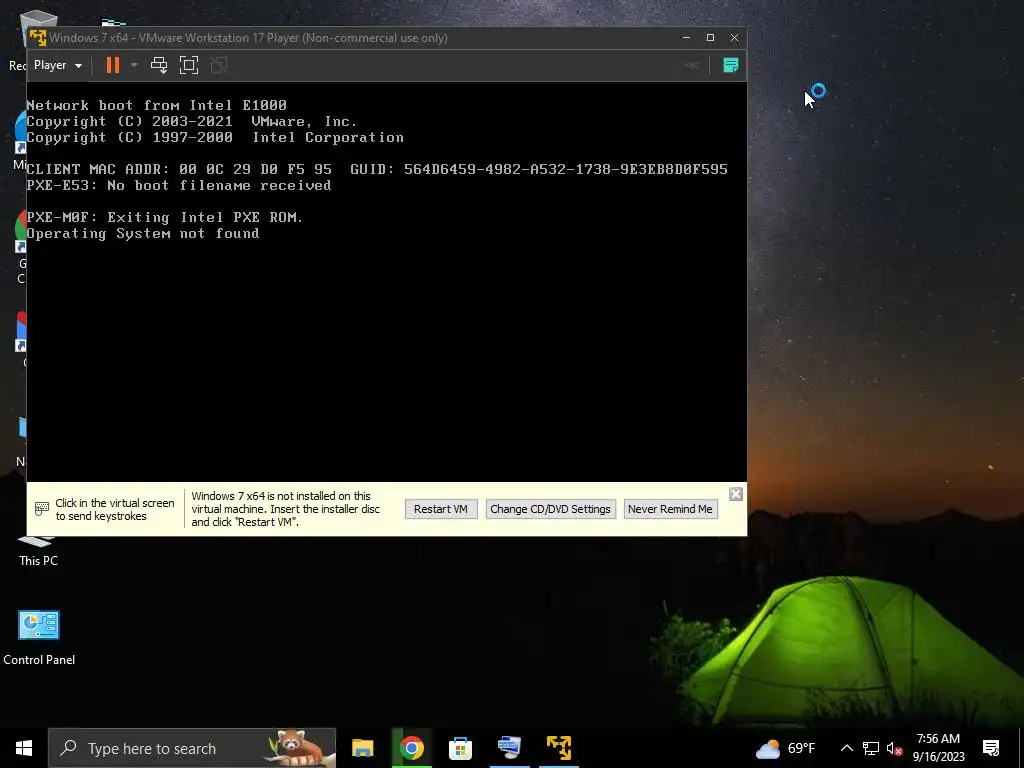The height and width of the screenshot is (768, 1024).
Task: Pause the virtual machine
Action: tap(113, 65)
